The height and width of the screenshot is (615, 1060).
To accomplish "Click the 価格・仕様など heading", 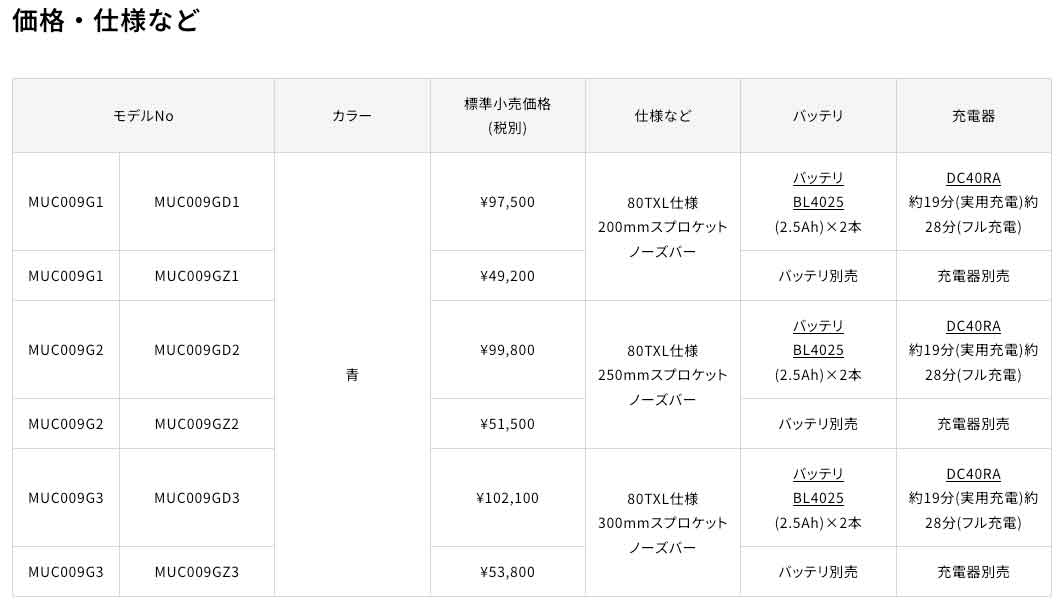I will pyautogui.click(x=106, y=20).
